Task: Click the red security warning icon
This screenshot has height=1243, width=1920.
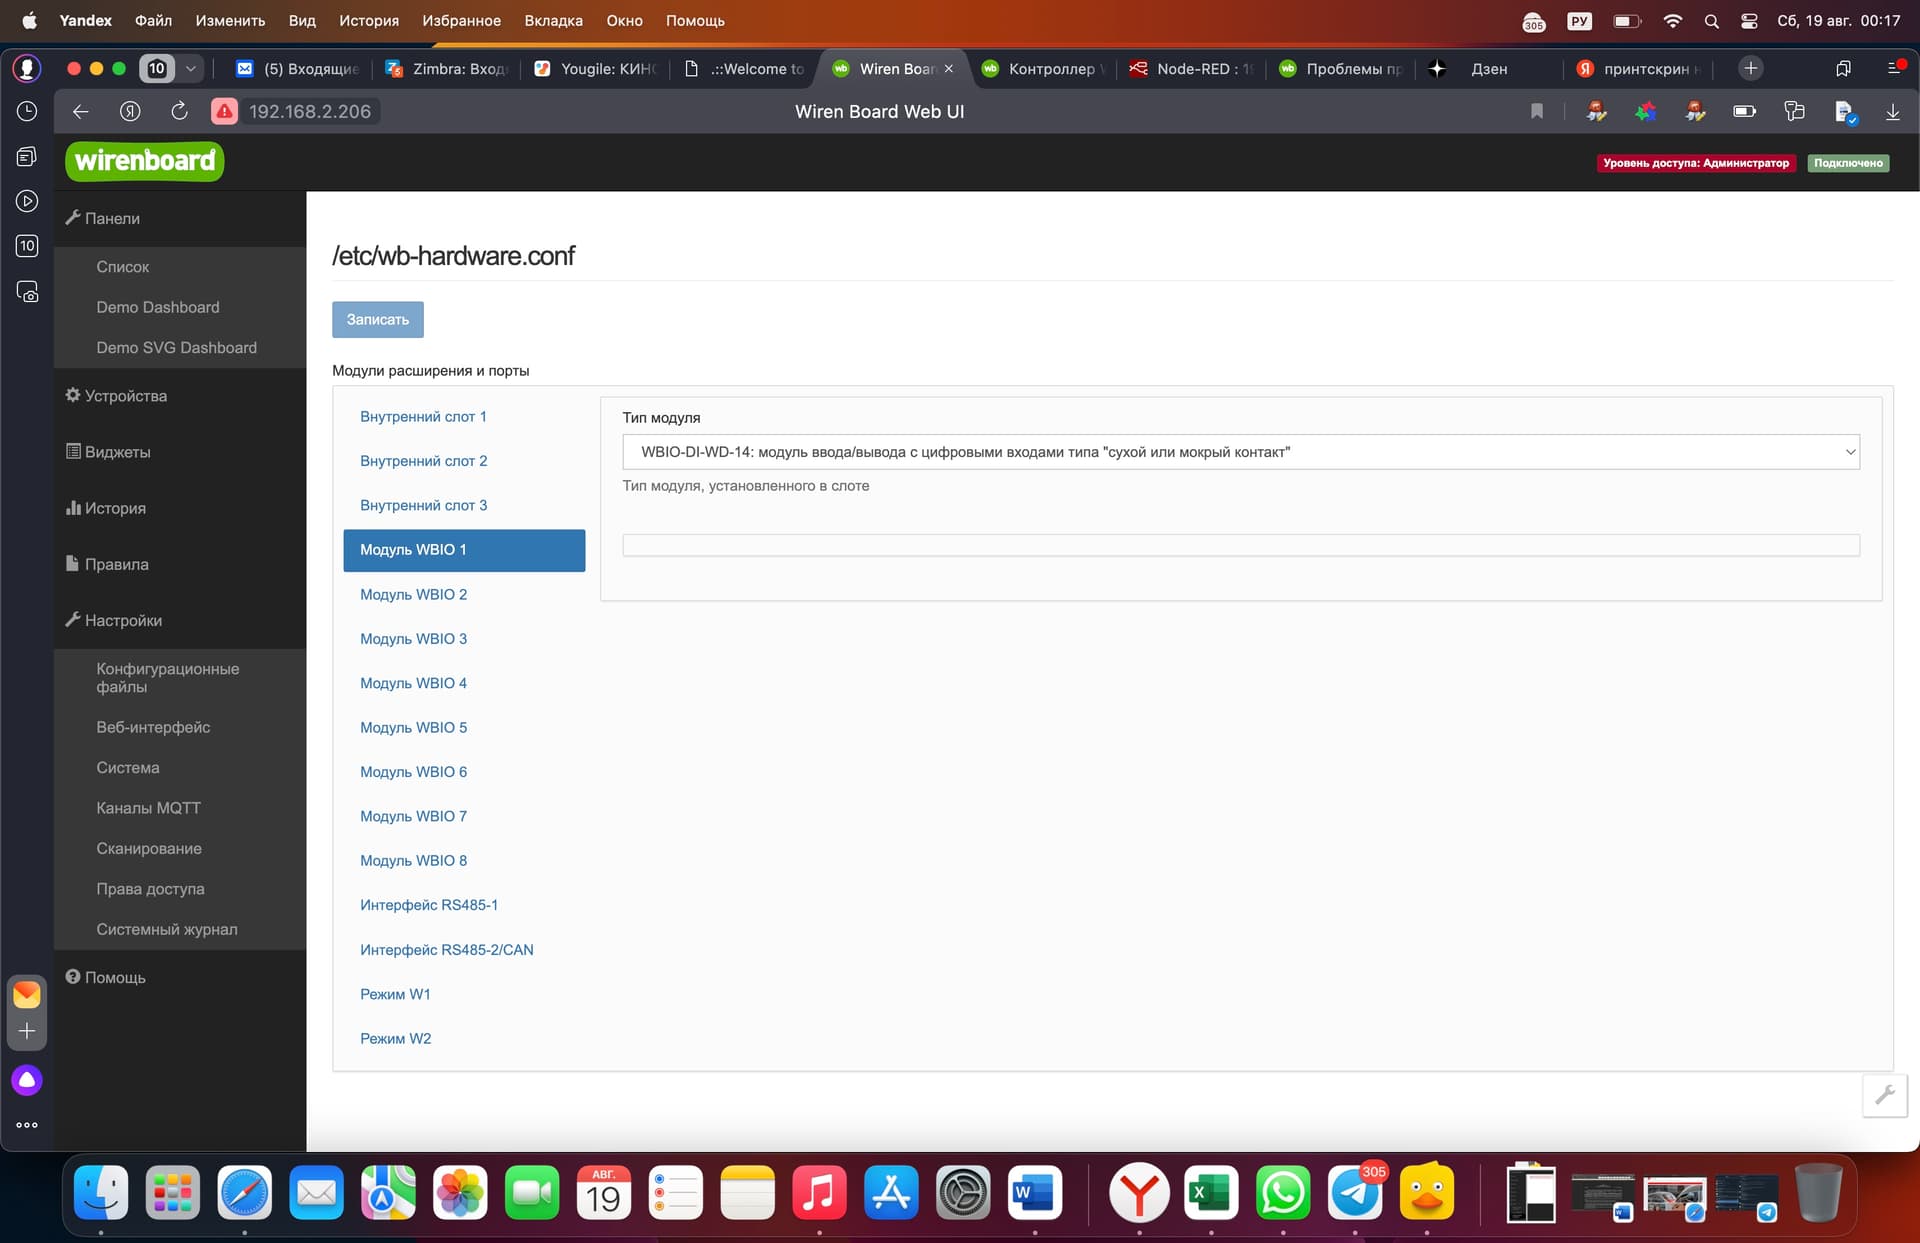Action: (x=224, y=112)
